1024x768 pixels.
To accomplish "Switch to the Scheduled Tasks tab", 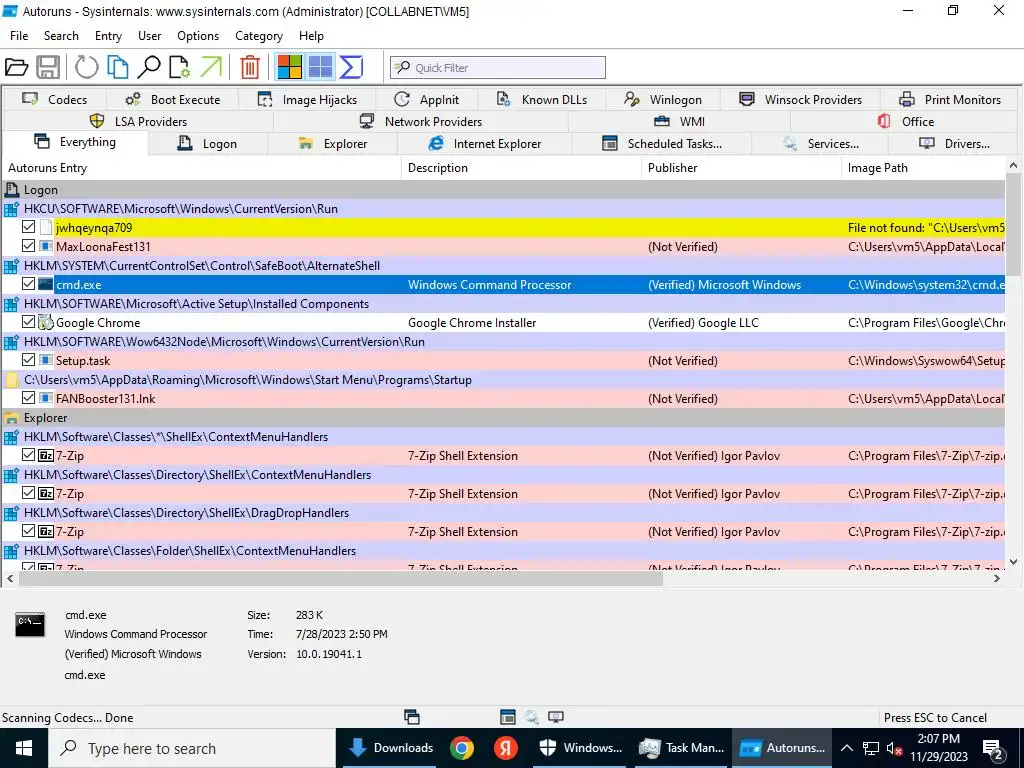I will coord(662,144).
